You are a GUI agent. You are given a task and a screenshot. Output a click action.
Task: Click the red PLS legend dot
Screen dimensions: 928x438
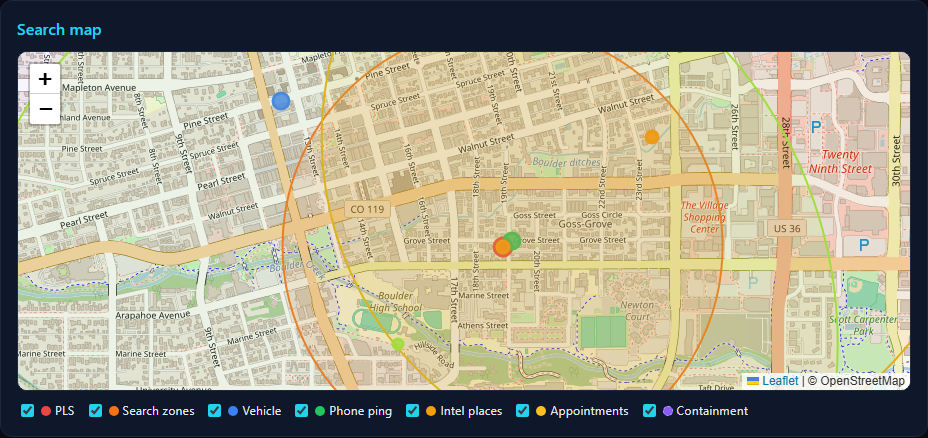click(46, 411)
